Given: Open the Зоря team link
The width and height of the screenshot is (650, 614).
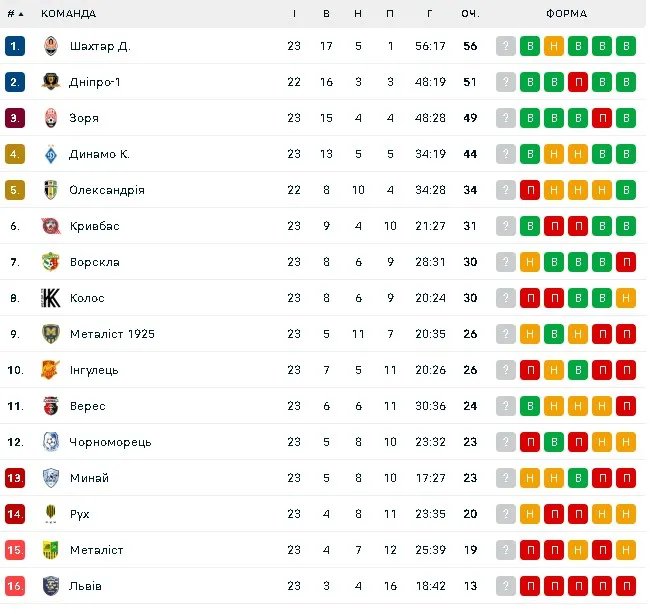Looking at the screenshot, I should coord(84,118).
